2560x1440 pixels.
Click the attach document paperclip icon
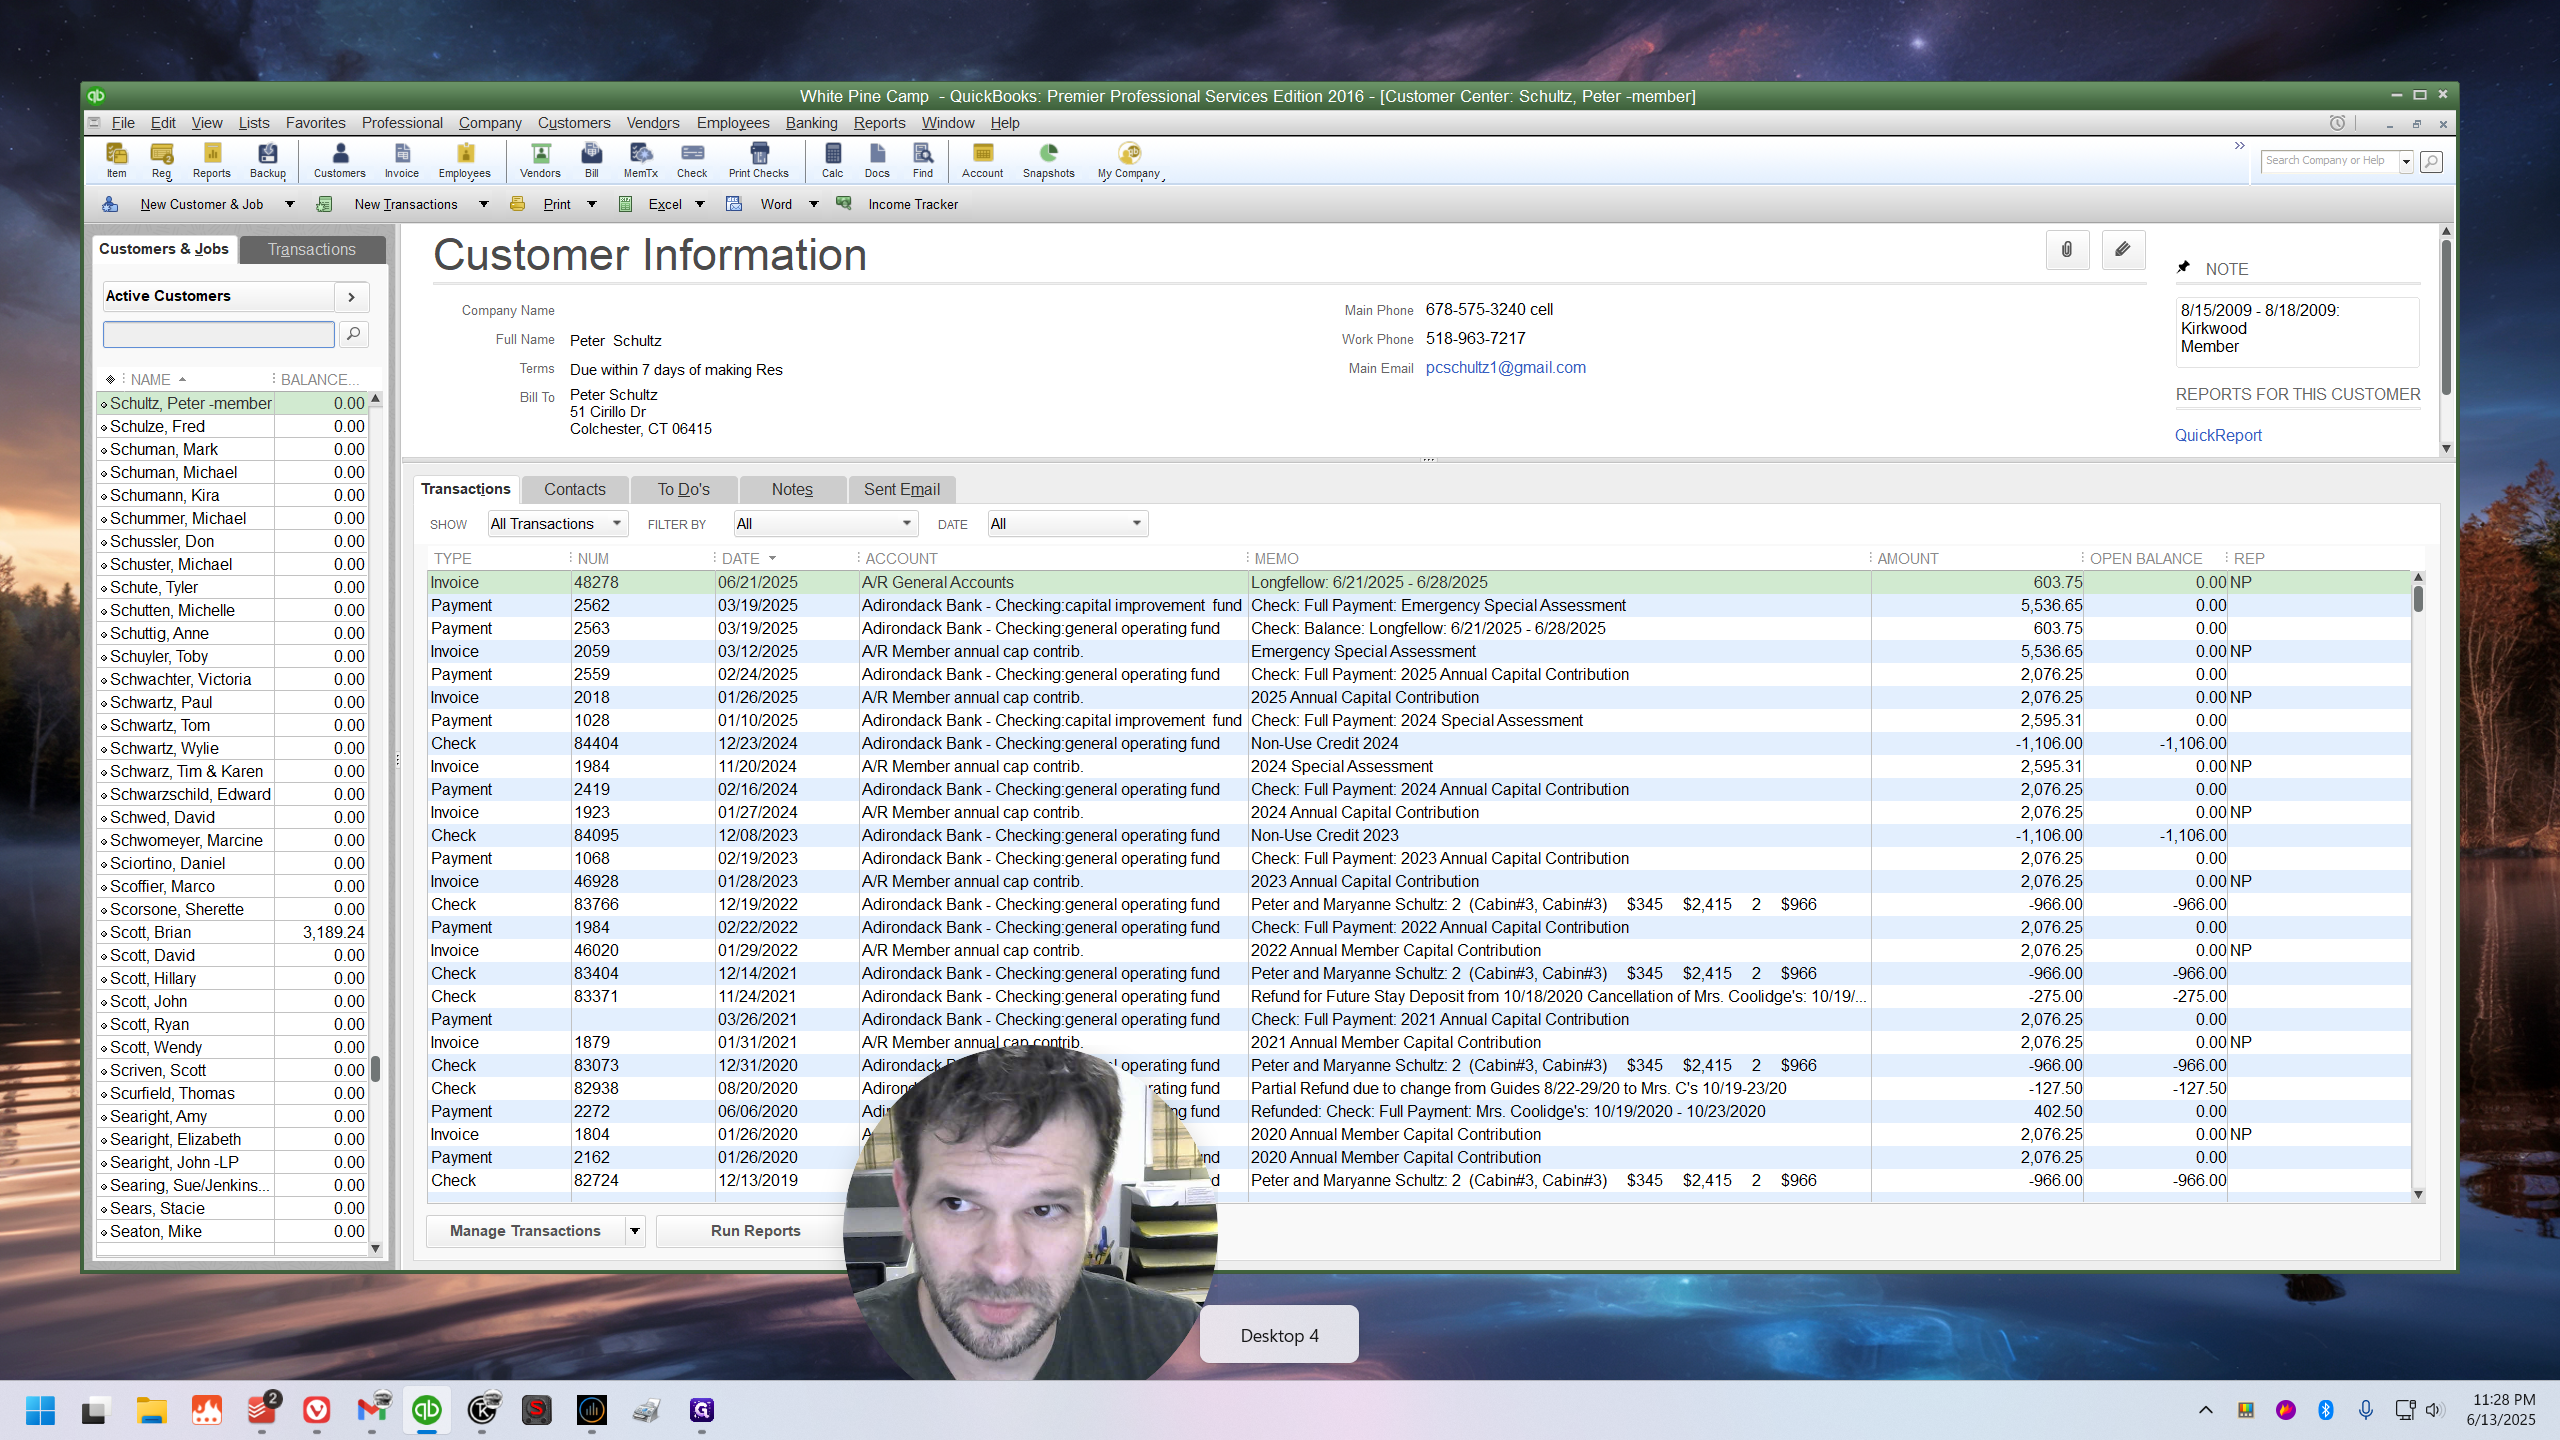(2067, 250)
